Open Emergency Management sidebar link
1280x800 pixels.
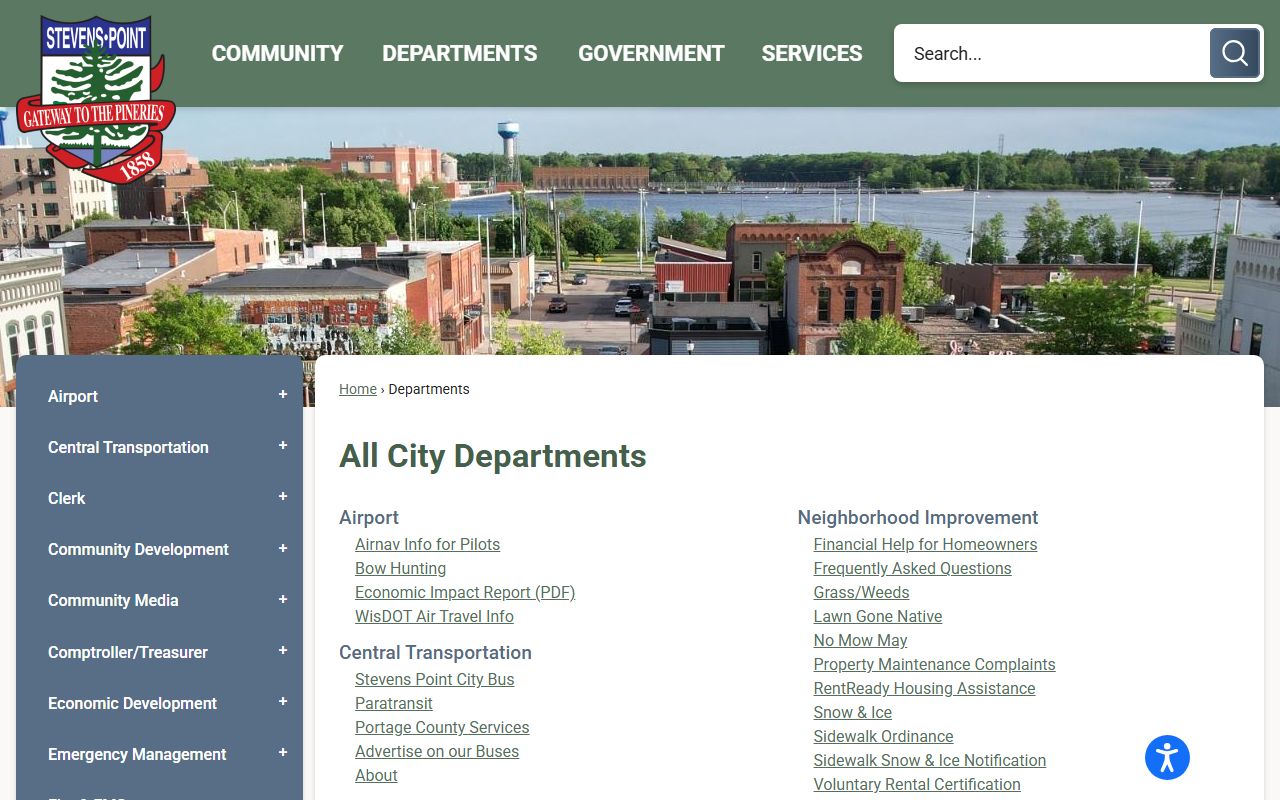[137, 754]
